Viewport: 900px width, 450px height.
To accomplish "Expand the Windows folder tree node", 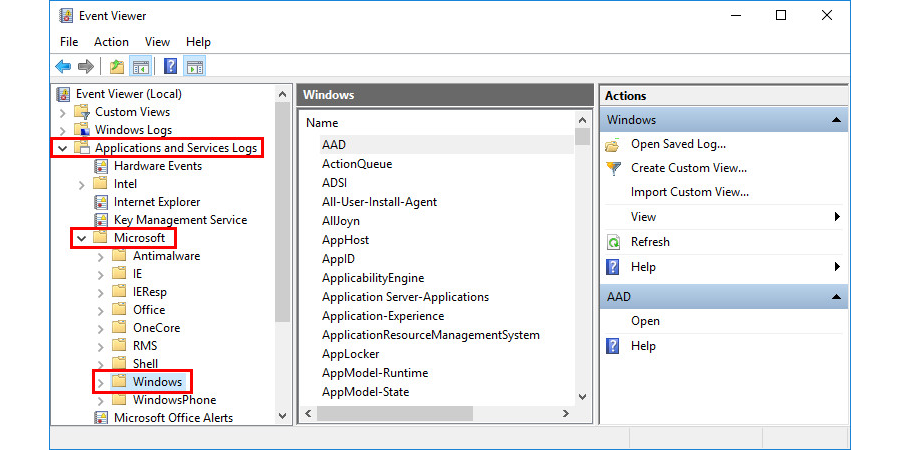I will click(x=100, y=382).
